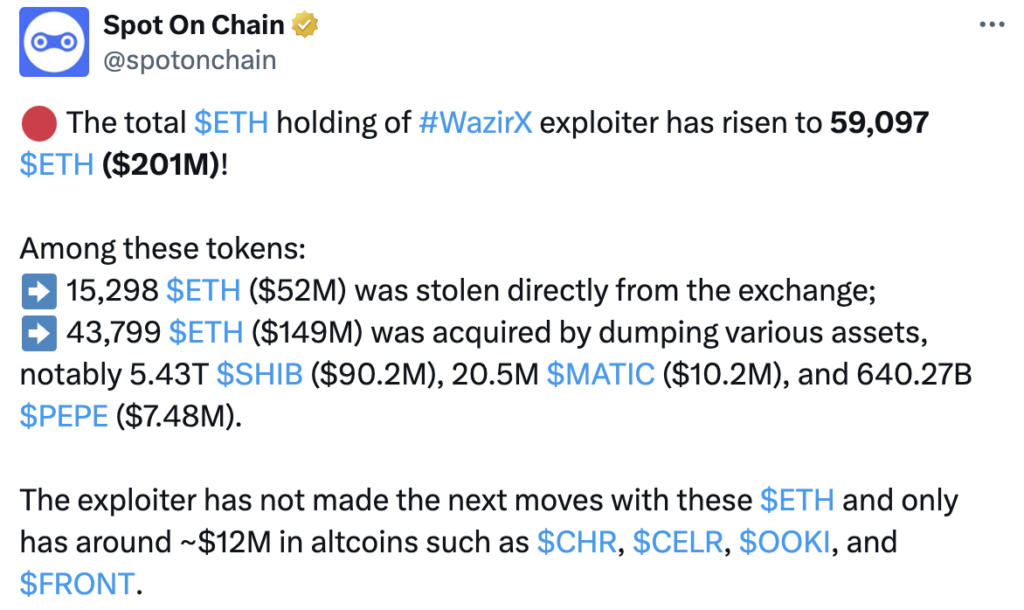
Task: Click $ETH cashtag before ($201M)
Action: click(57, 165)
